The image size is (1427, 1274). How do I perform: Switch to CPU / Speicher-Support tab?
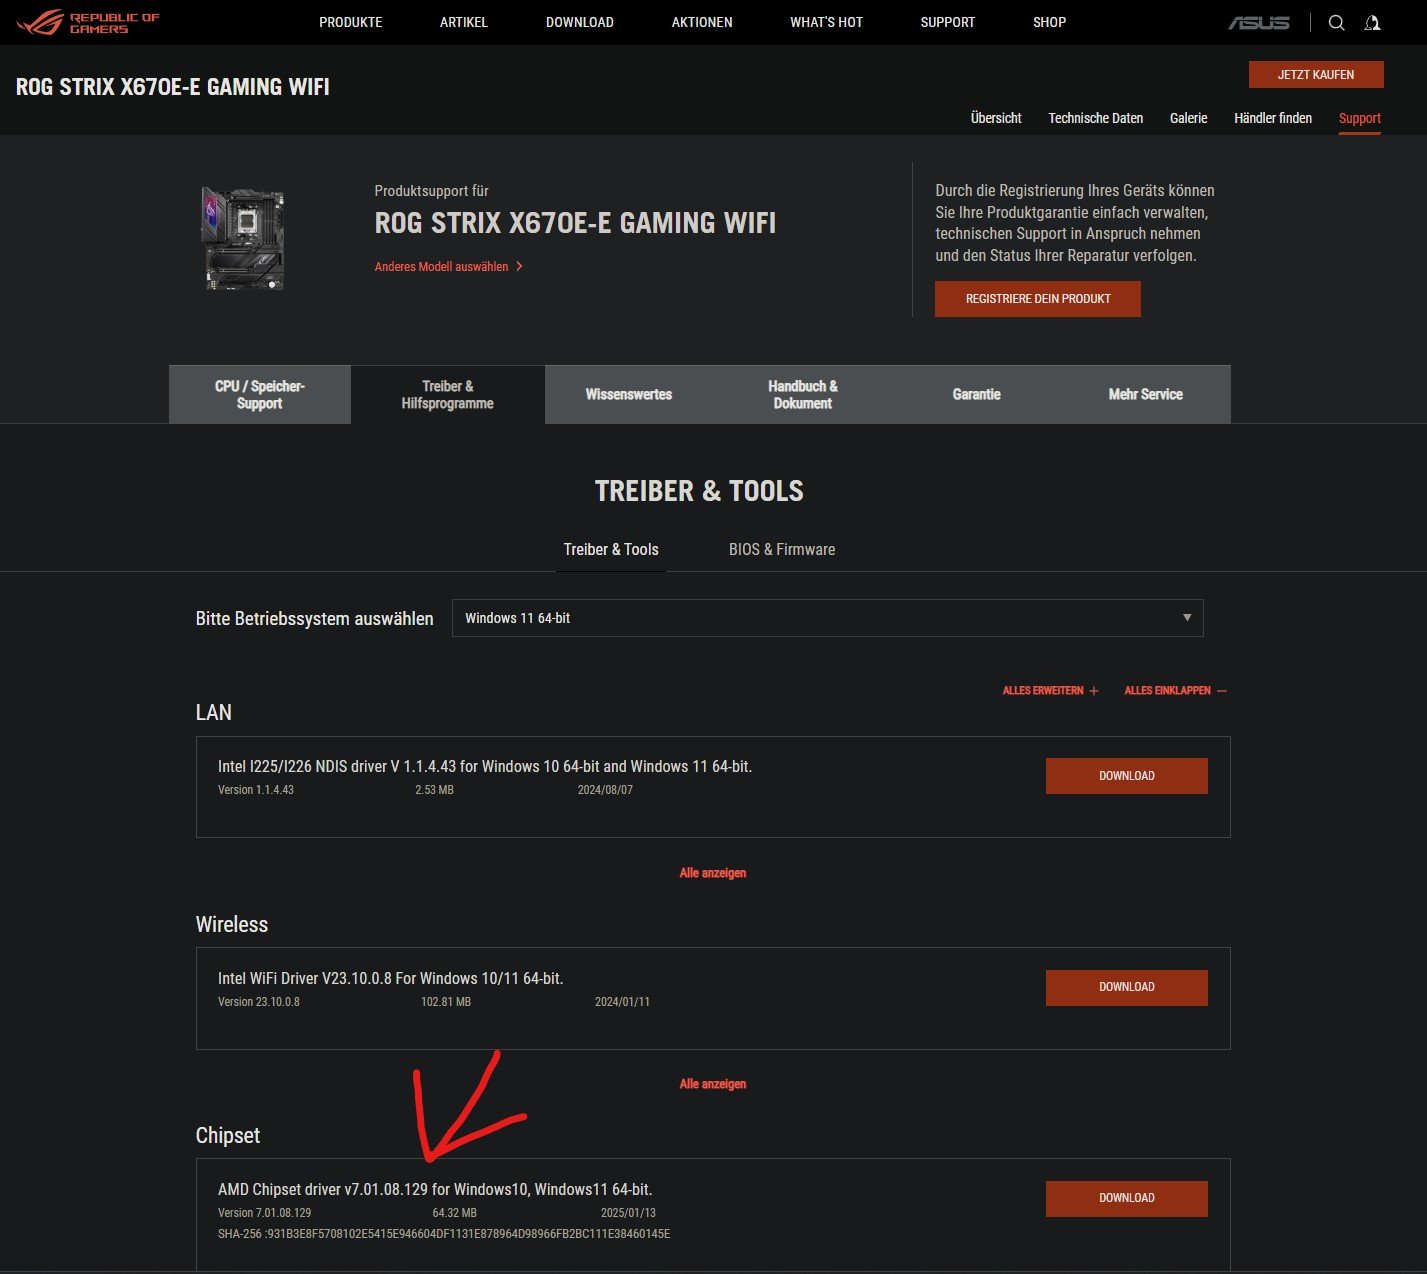point(260,394)
